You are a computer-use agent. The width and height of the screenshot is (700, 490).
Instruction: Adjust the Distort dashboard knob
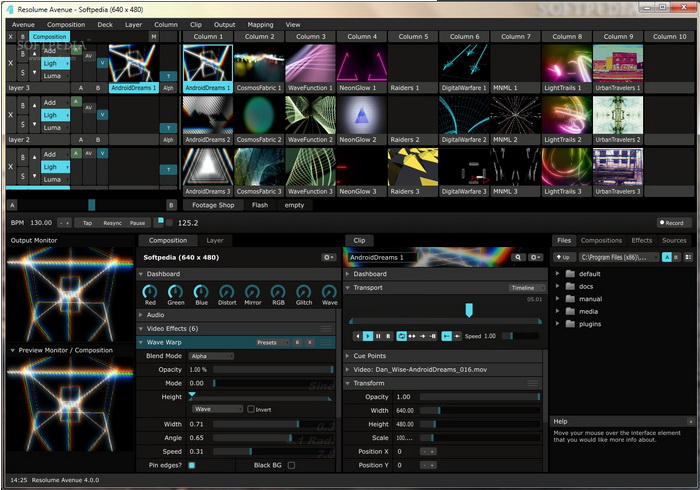pos(227,292)
